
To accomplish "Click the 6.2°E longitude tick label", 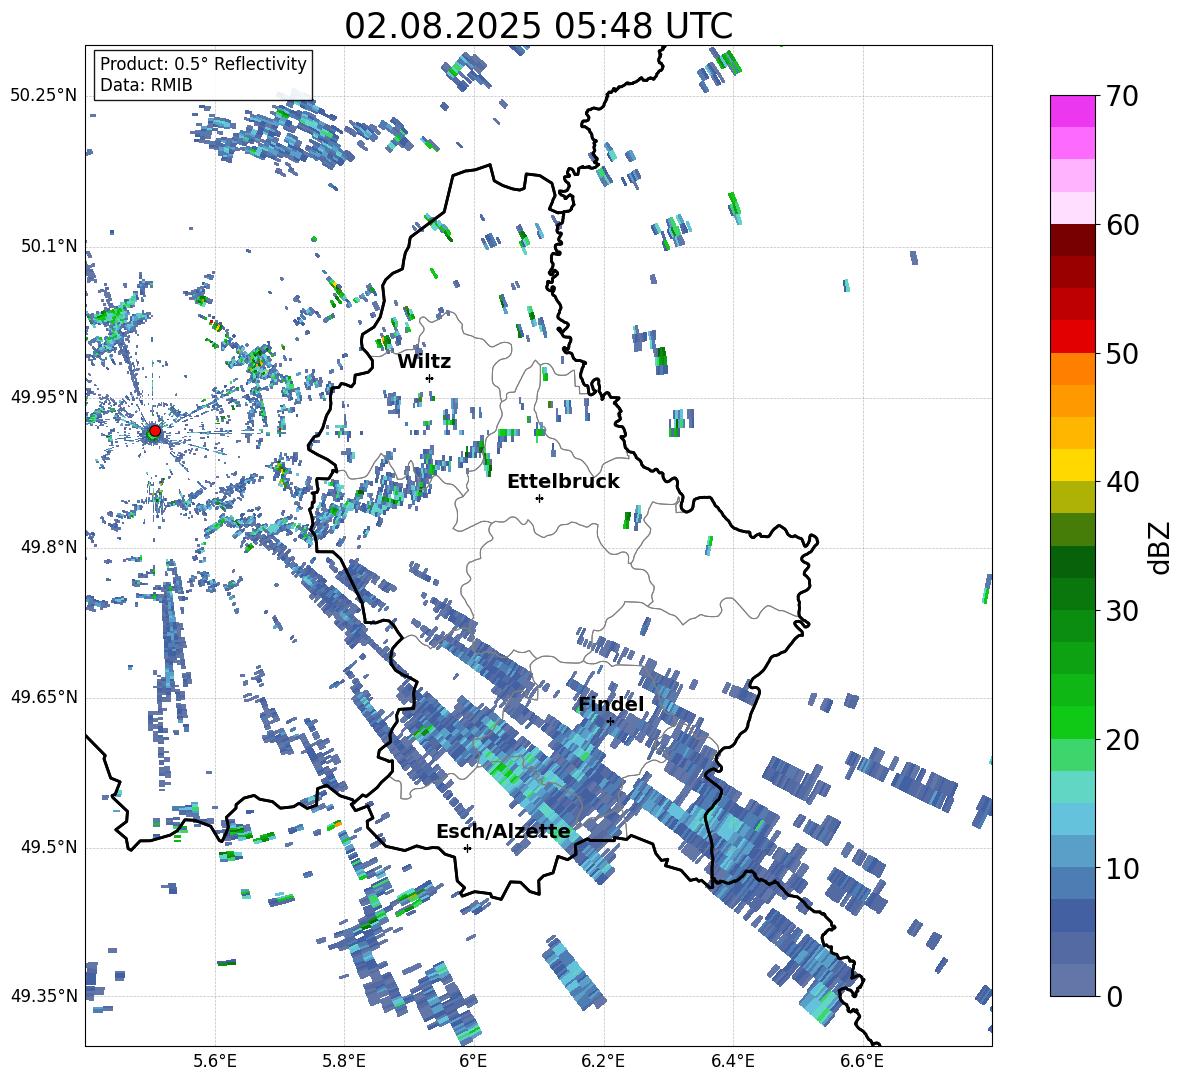I will coord(603,1061).
